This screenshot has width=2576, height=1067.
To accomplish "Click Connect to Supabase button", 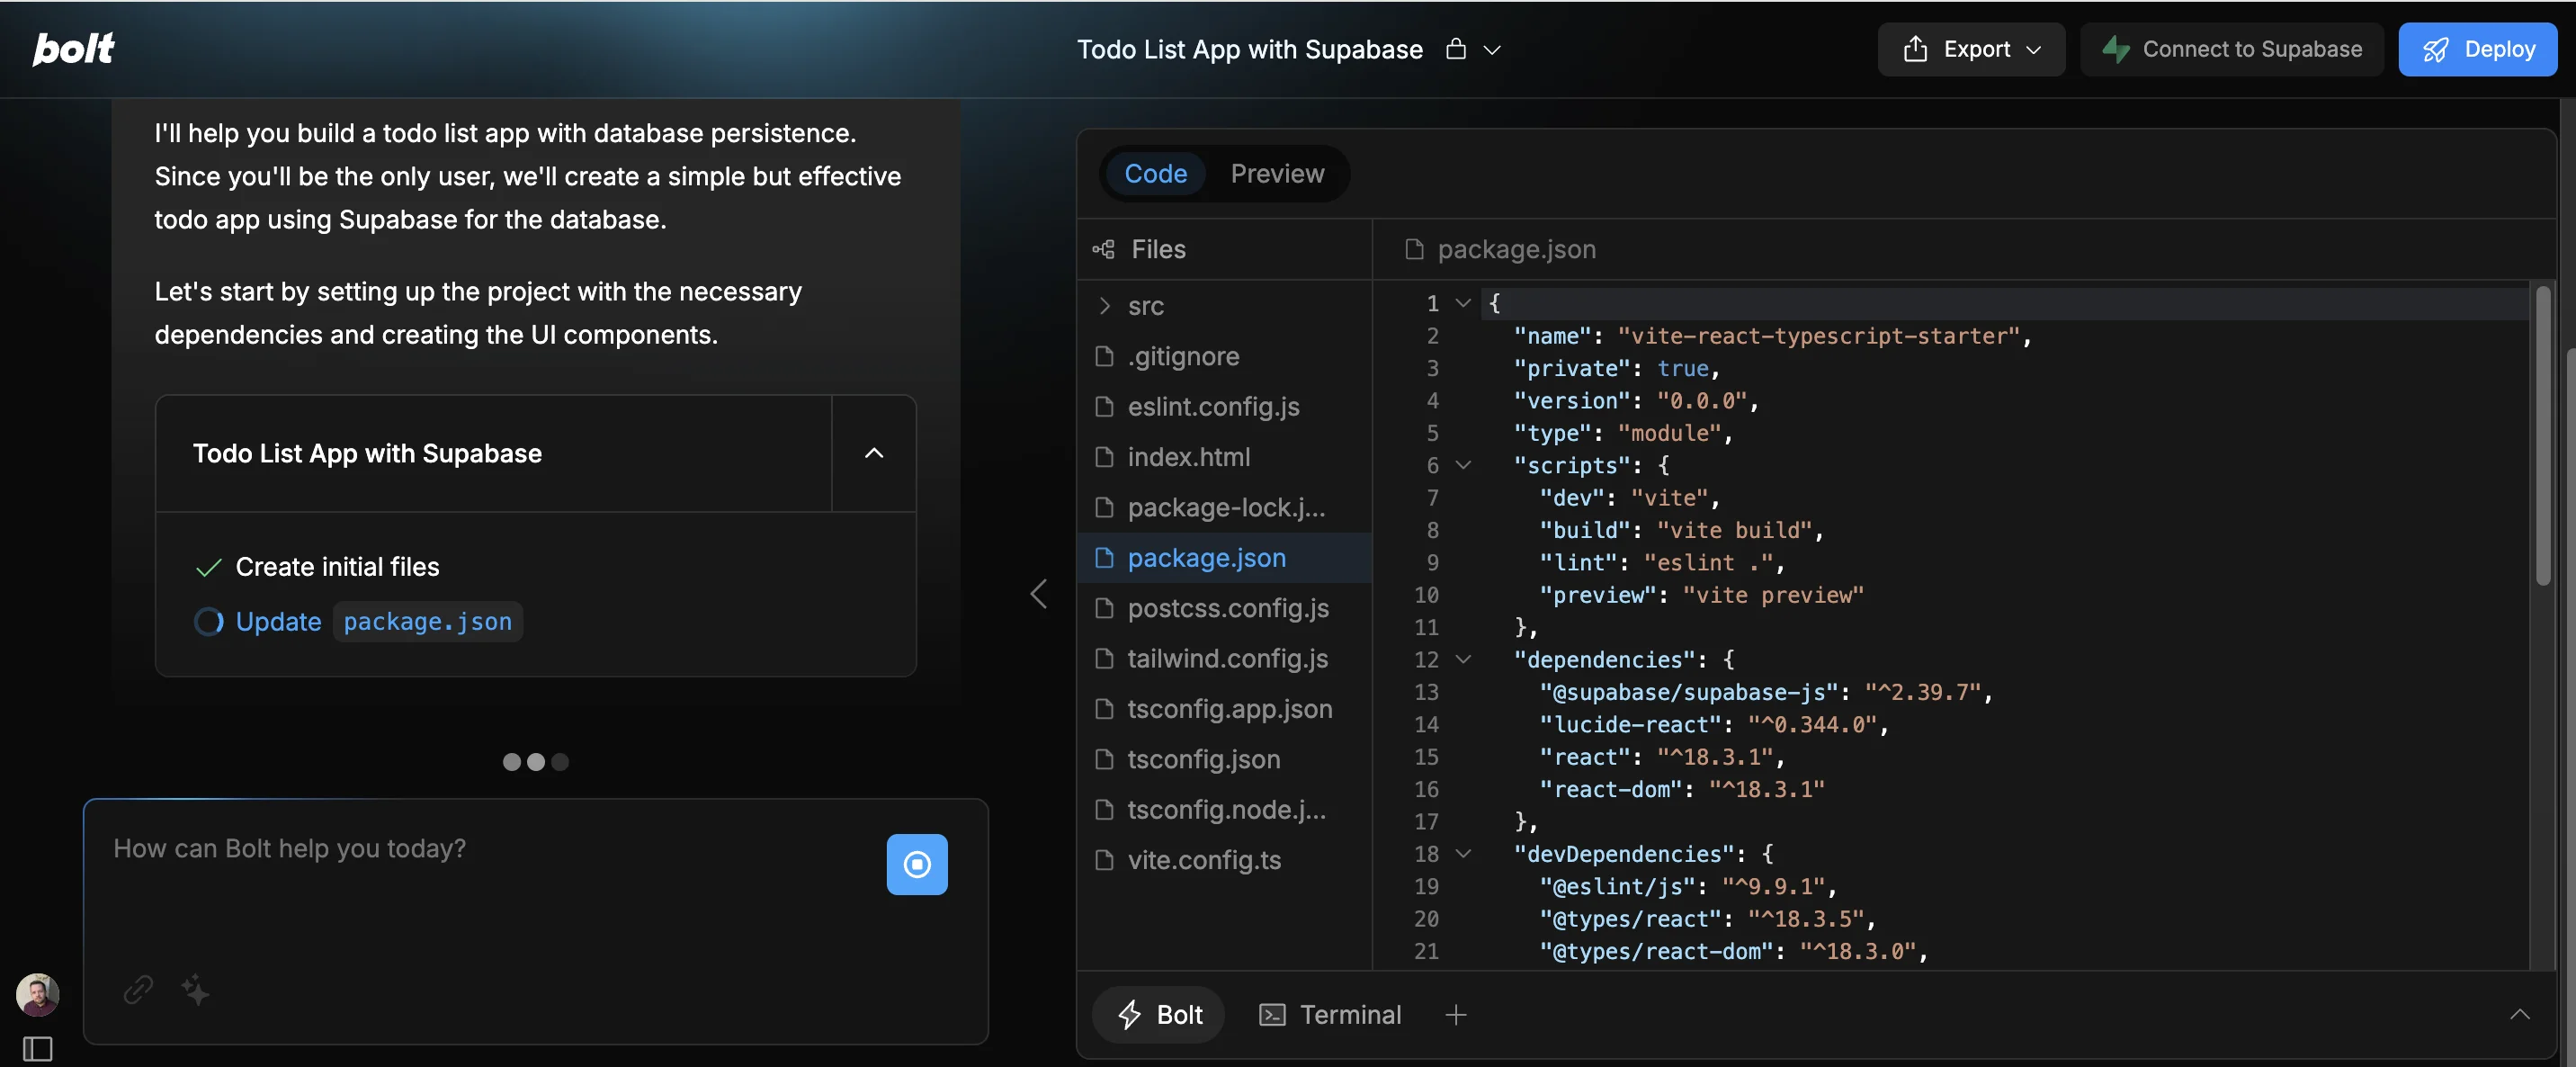I will pos(2231,49).
